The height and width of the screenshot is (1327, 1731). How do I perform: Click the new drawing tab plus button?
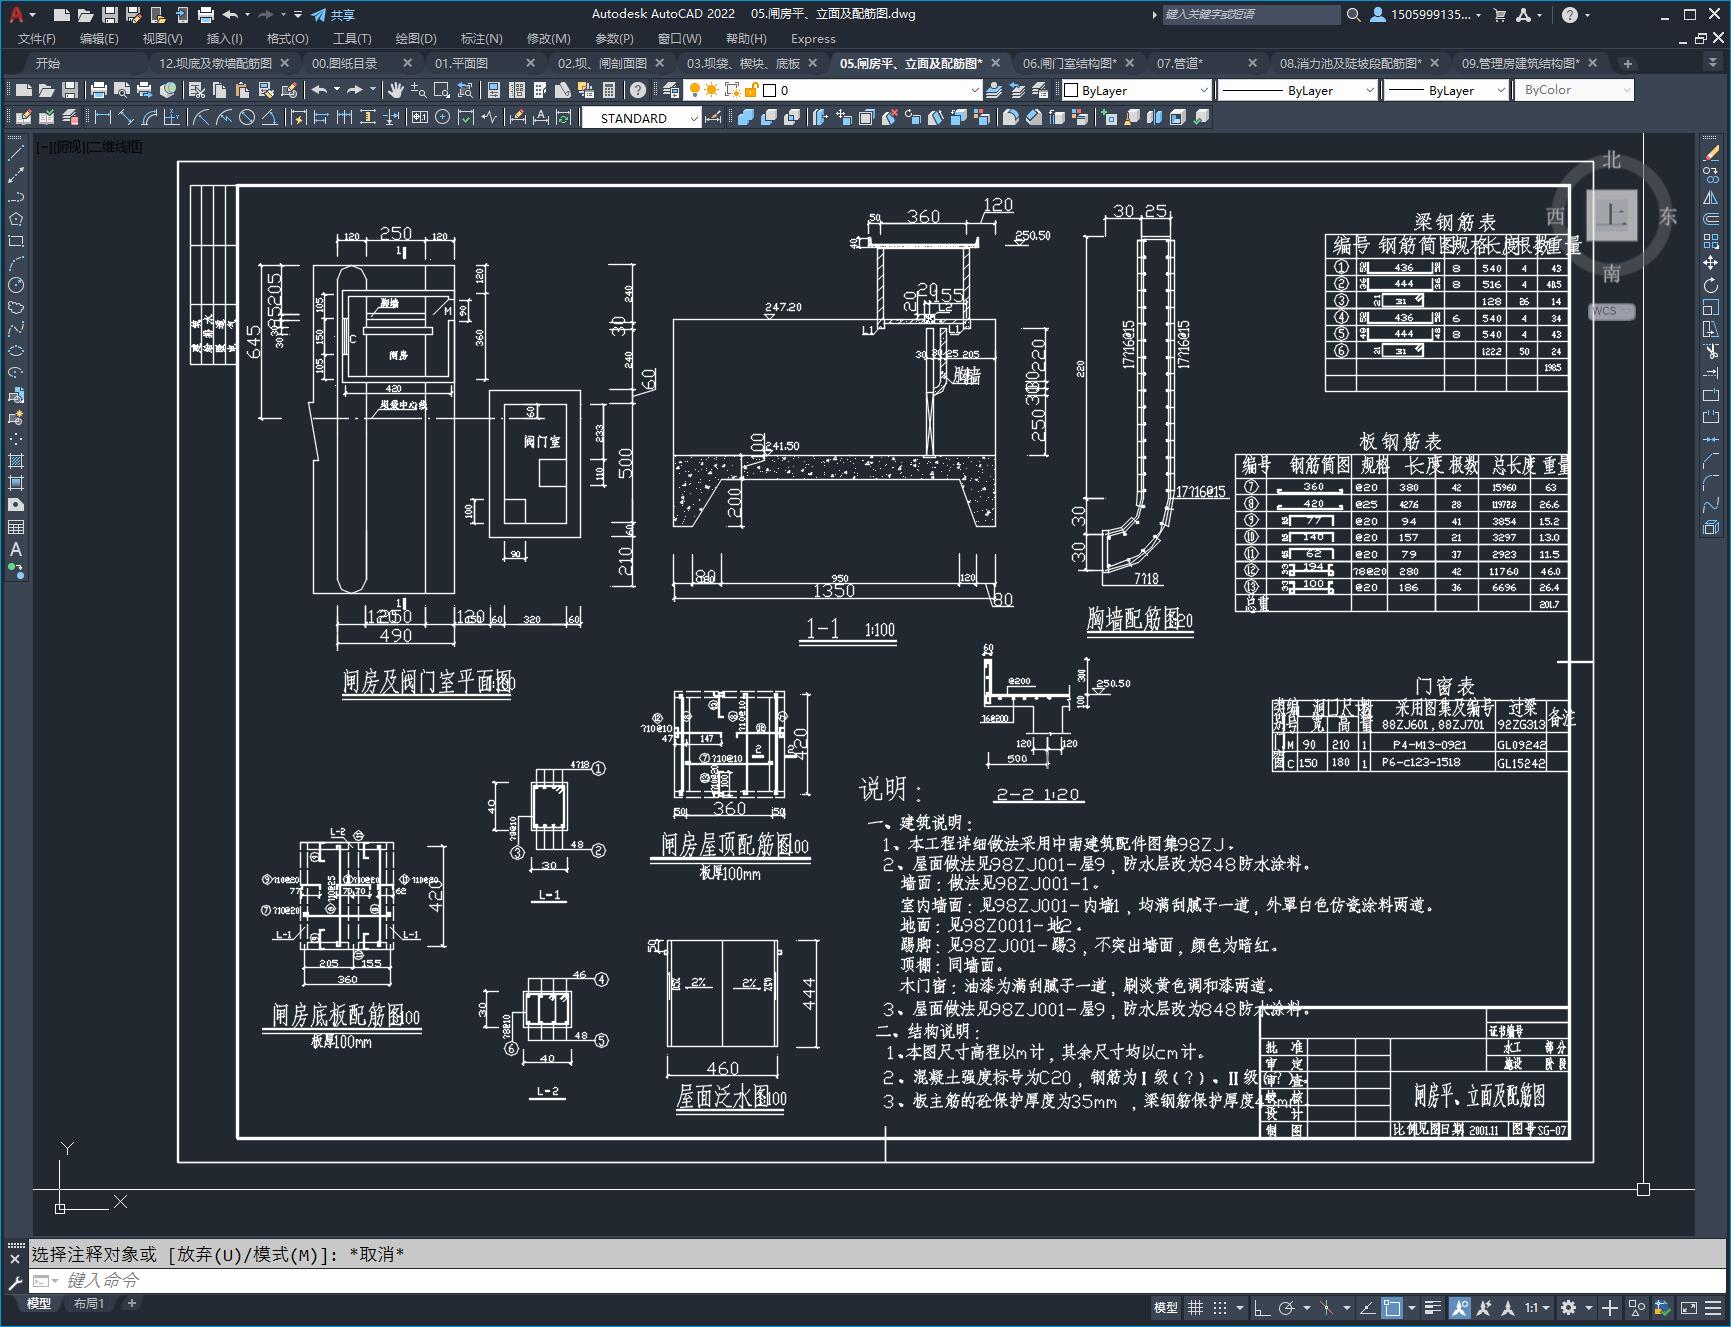click(1628, 63)
